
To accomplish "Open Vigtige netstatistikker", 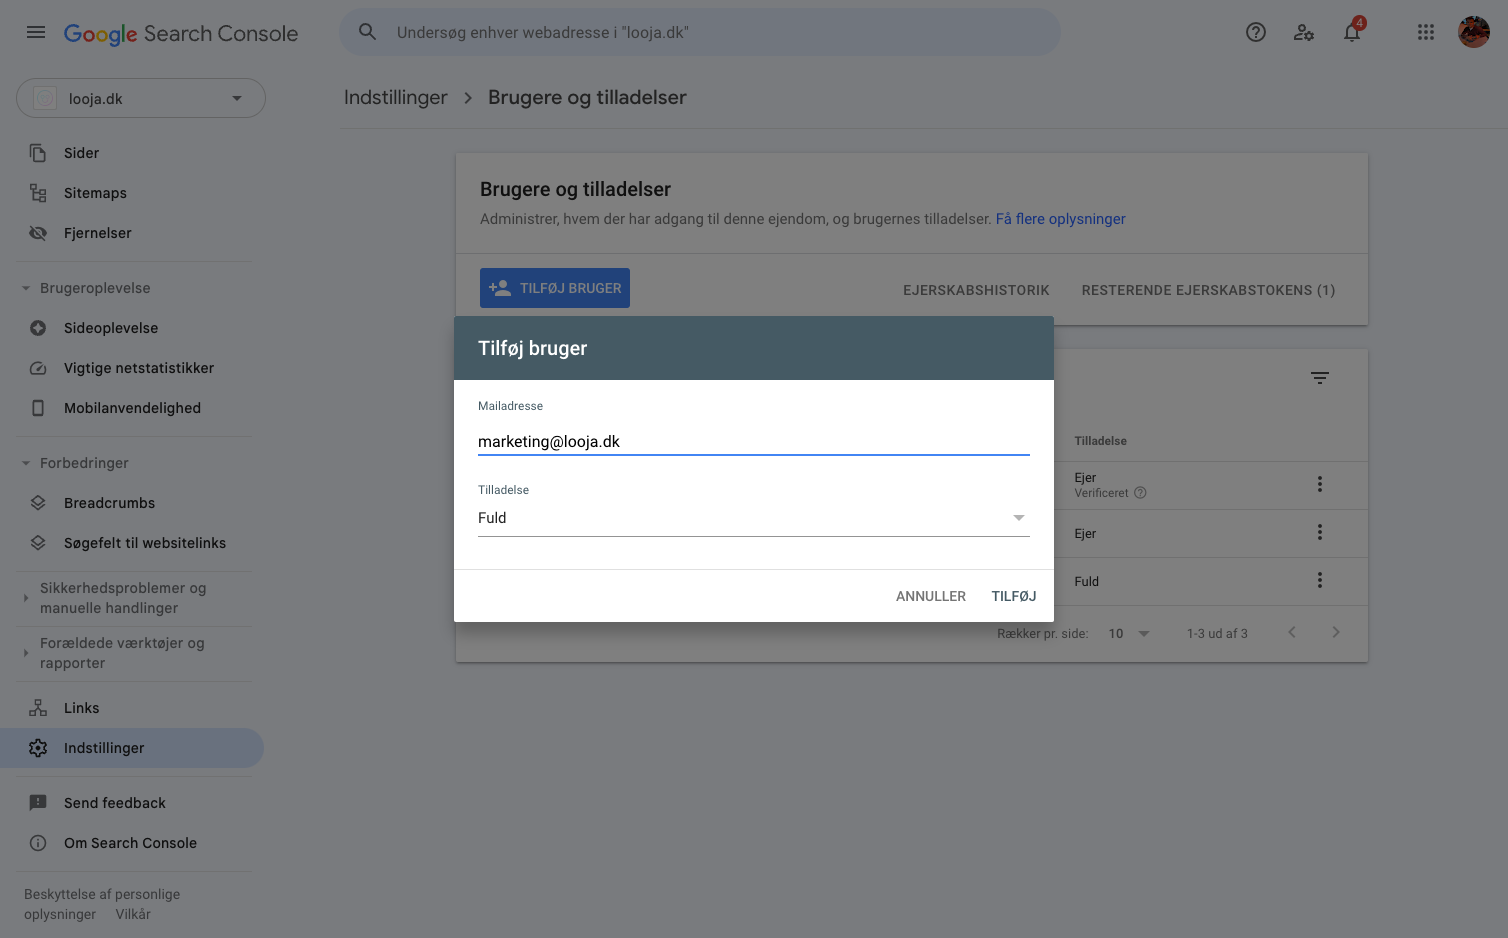I will pos(140,368).
